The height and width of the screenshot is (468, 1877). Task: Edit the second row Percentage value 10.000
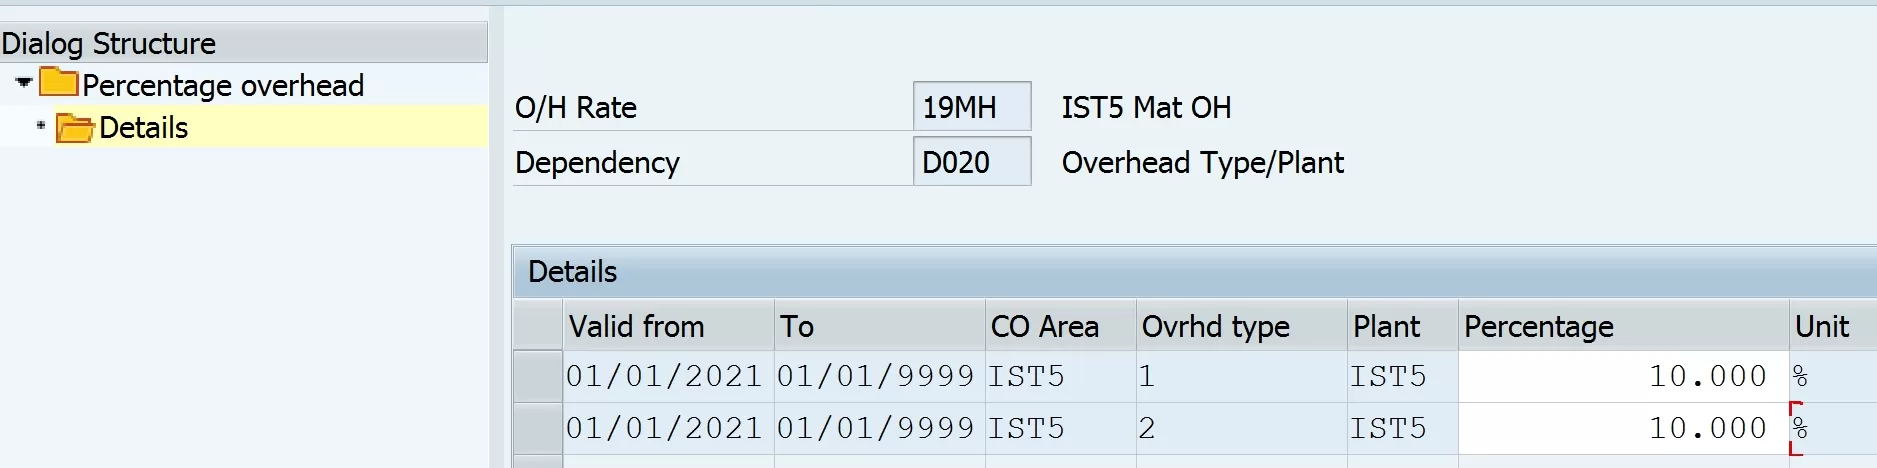1623,429
